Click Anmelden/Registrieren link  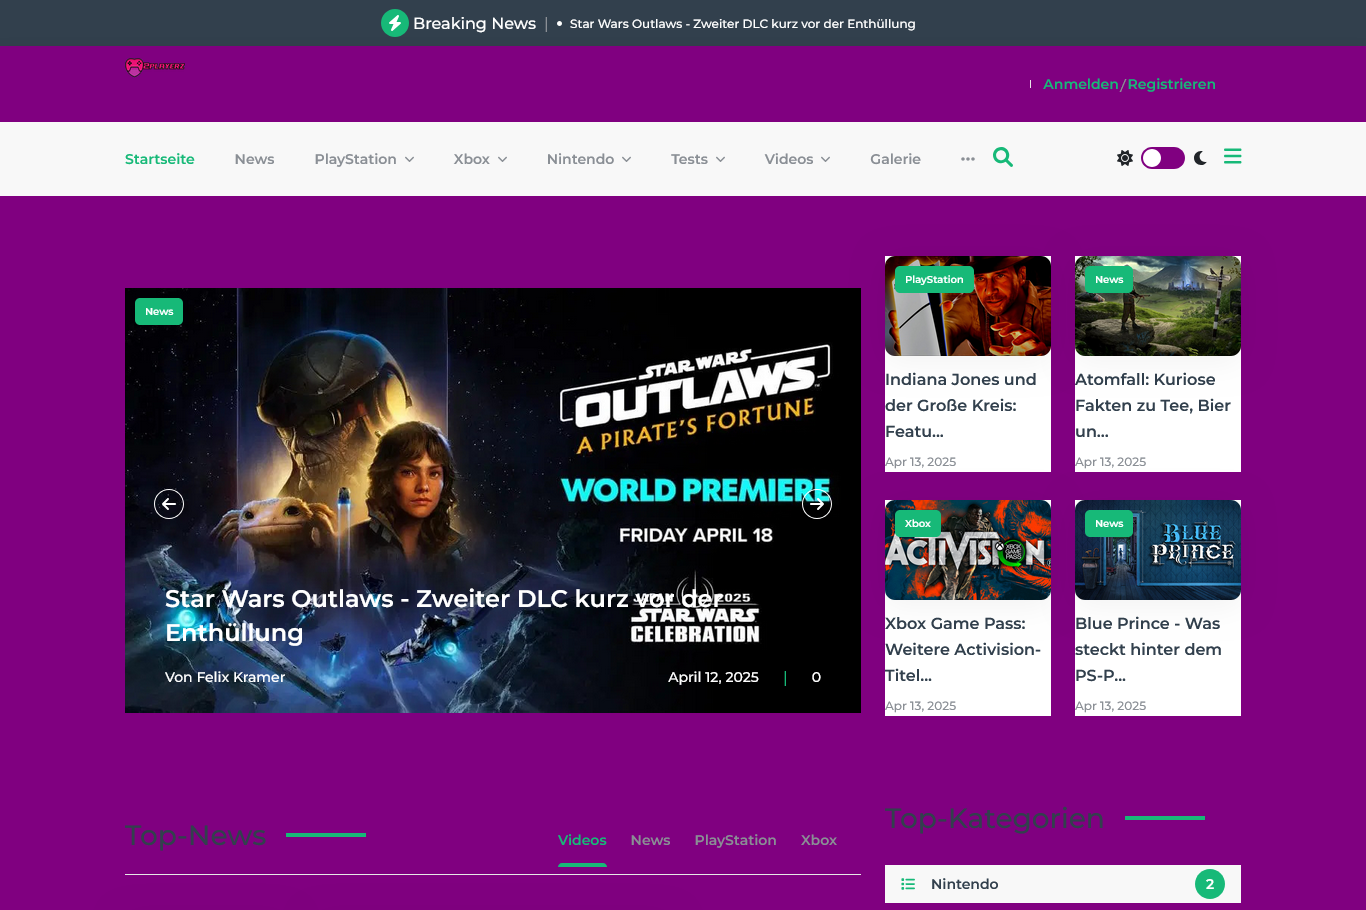[x=1129, y=84]
